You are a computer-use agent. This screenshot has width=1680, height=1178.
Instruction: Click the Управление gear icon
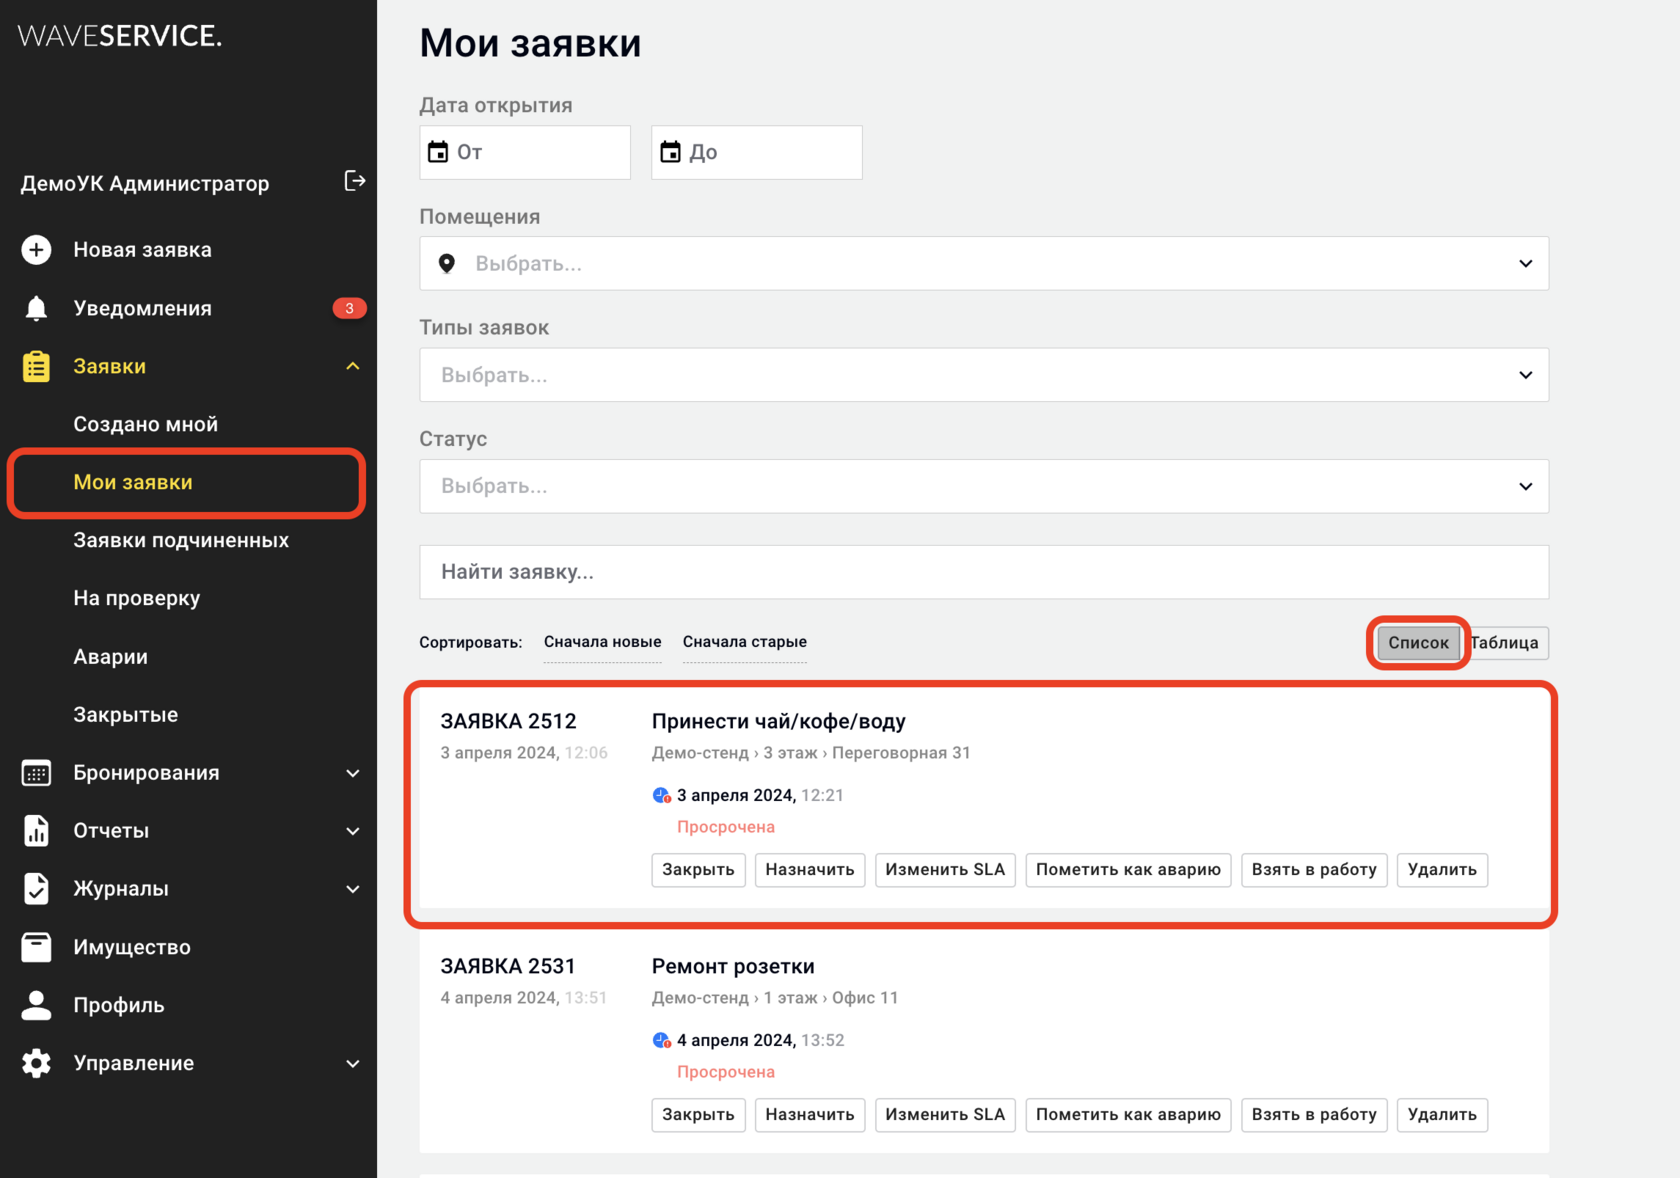click(36, 1063)
